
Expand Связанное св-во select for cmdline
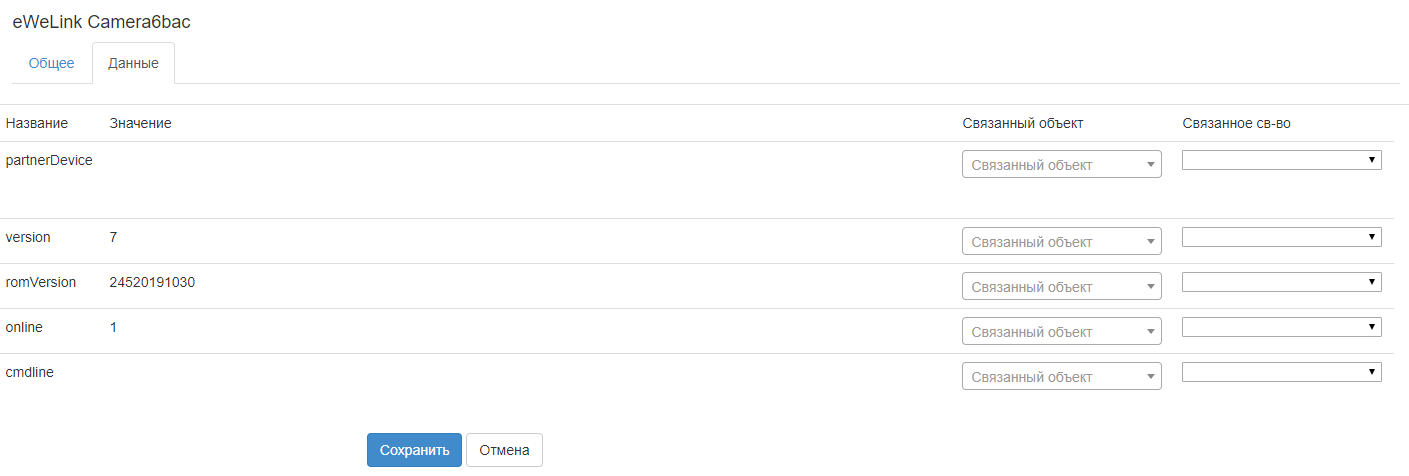(x=1281, y=372)
